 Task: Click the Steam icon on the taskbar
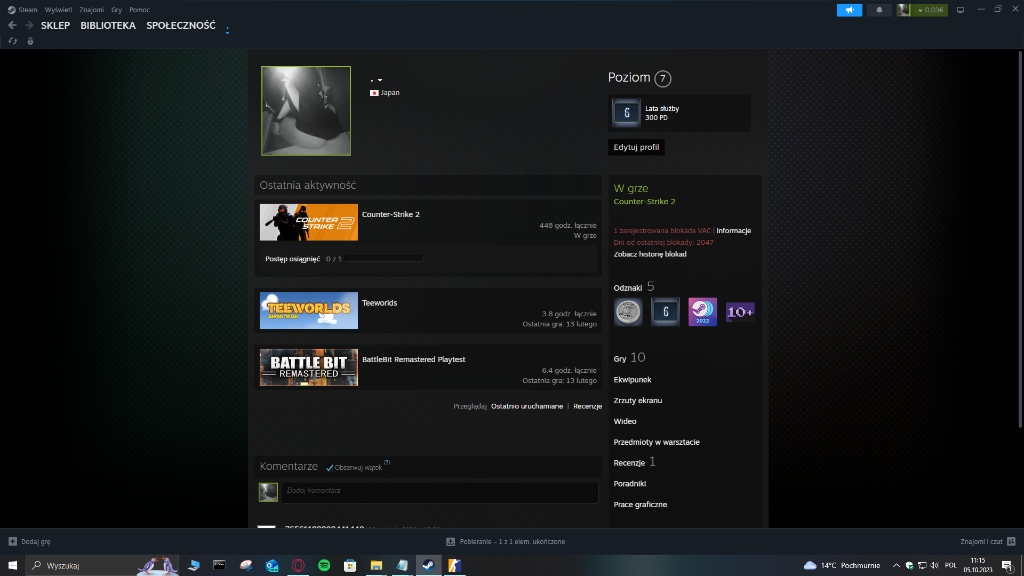428,565
